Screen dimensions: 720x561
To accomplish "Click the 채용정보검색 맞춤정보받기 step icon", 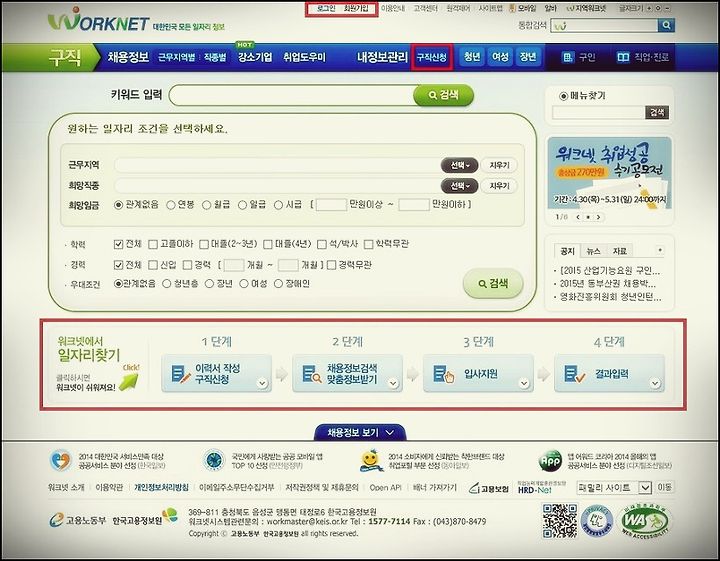I will (x=312, y=374).
